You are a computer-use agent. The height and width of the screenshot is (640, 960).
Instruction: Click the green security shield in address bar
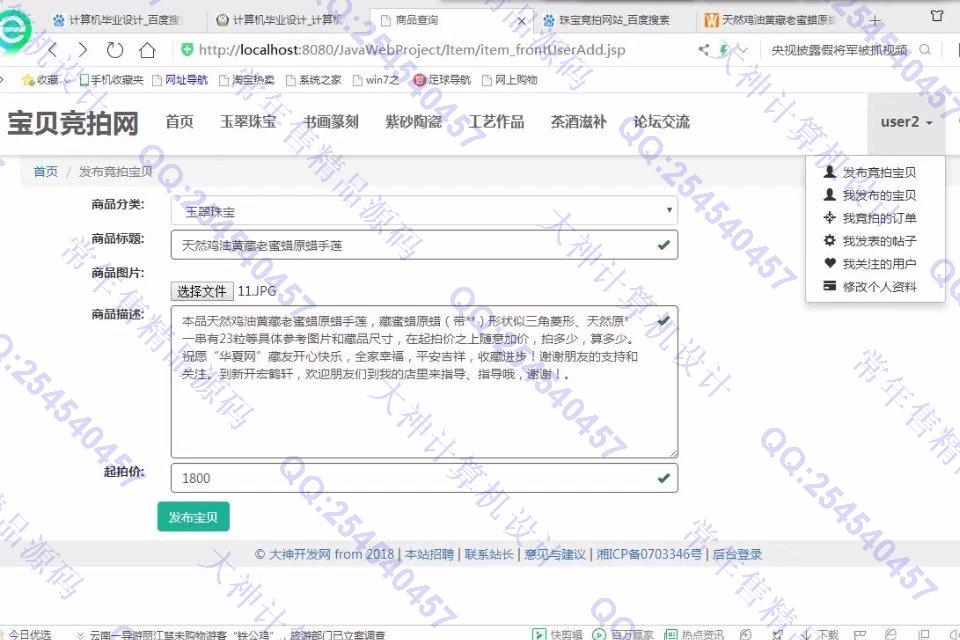(x=187, y=50)
